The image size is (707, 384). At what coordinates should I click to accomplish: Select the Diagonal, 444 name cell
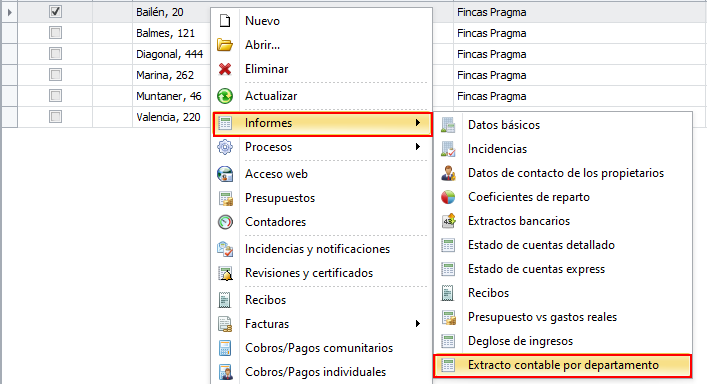pyautogui.click(x=170, y=54)
